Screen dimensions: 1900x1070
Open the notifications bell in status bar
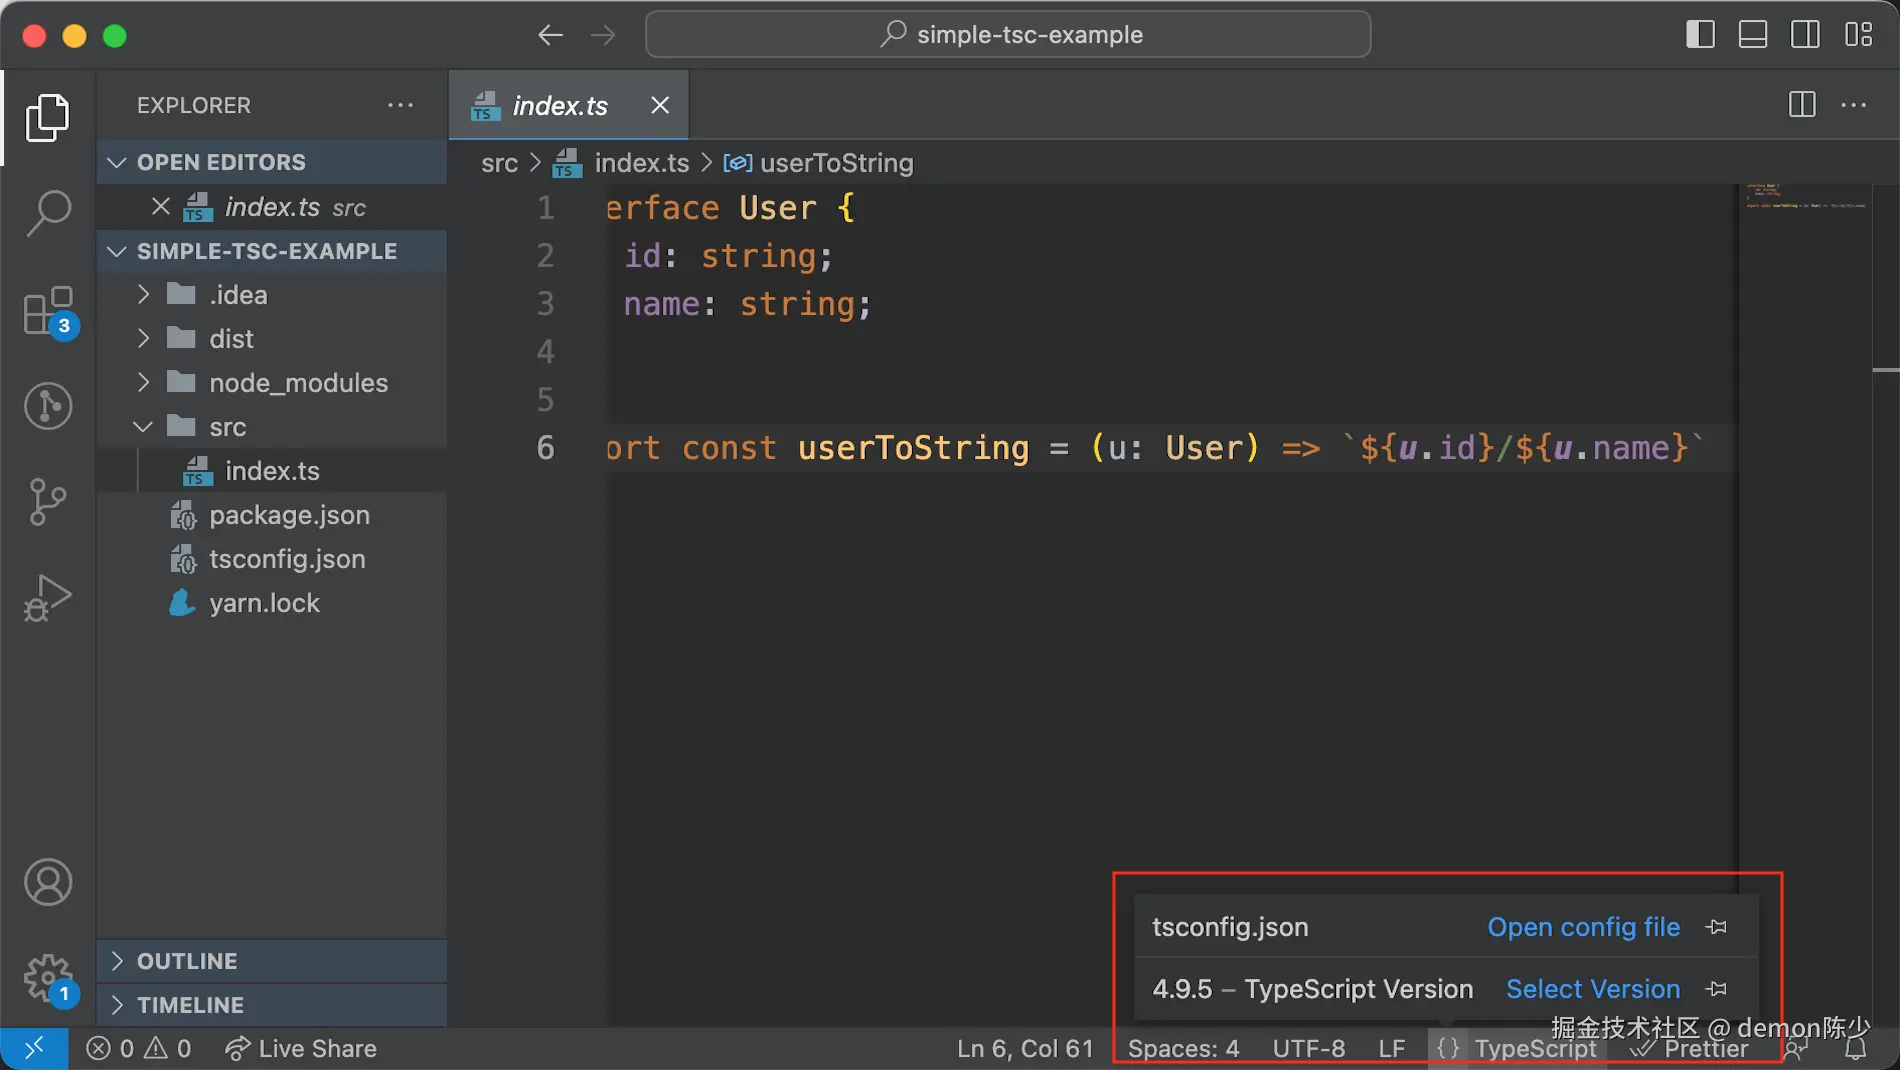(x=1857, y=1048)
